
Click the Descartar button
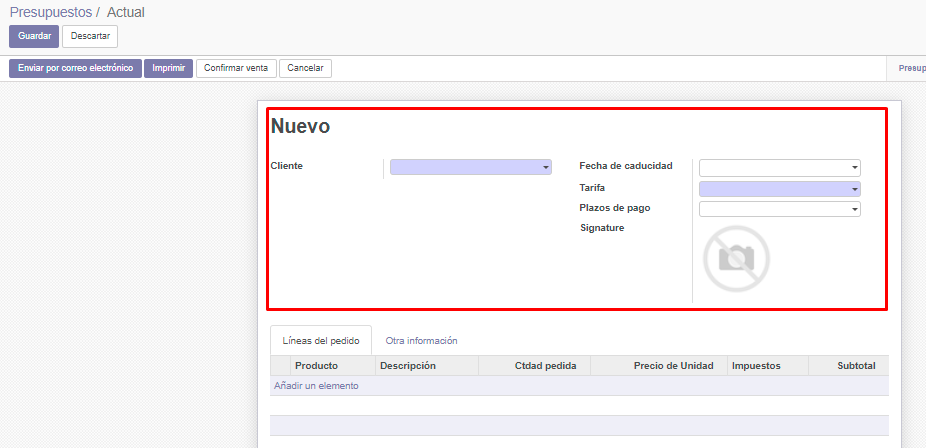point(90,36)
